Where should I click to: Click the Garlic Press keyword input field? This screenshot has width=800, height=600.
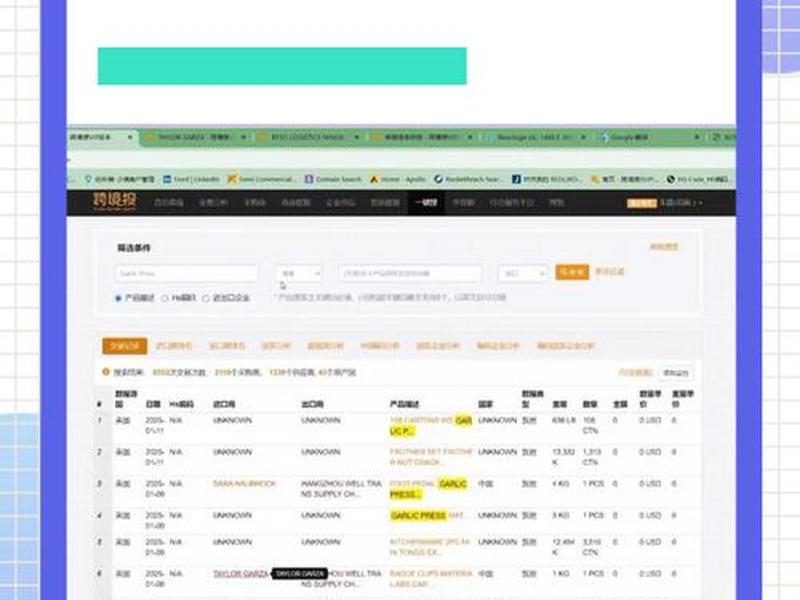click(x=186, y=273)
